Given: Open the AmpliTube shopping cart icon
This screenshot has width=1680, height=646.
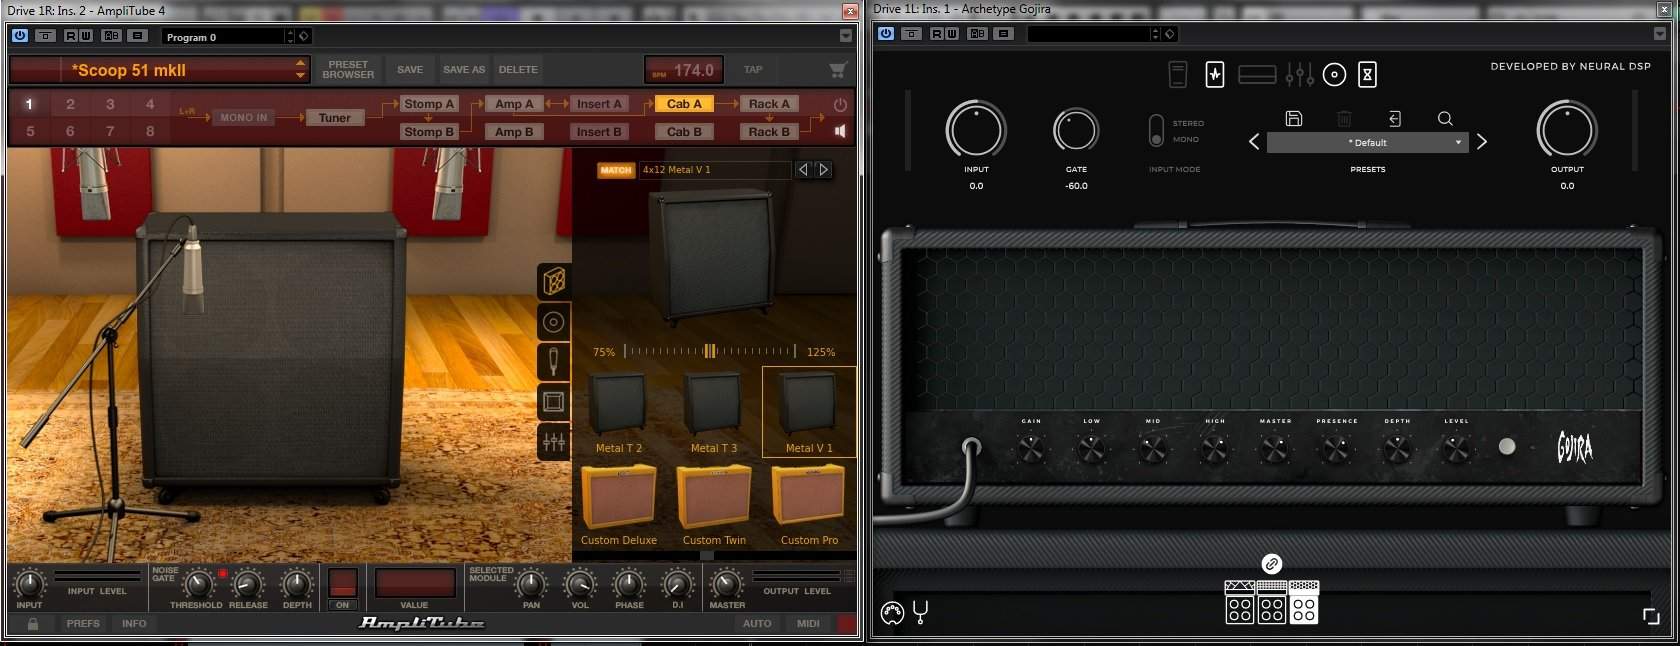Looking at the screenshot, I should coord(838,70).
